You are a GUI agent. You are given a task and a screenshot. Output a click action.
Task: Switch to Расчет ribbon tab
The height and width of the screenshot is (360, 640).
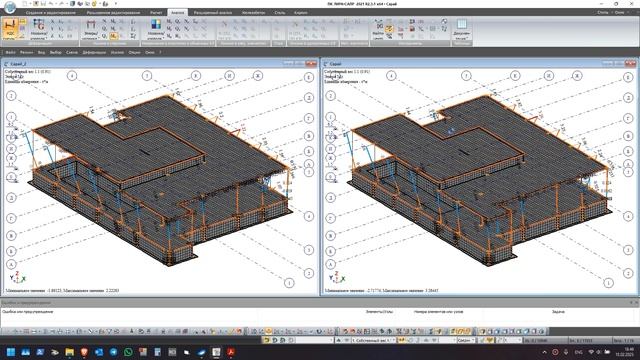pos(156,13)
